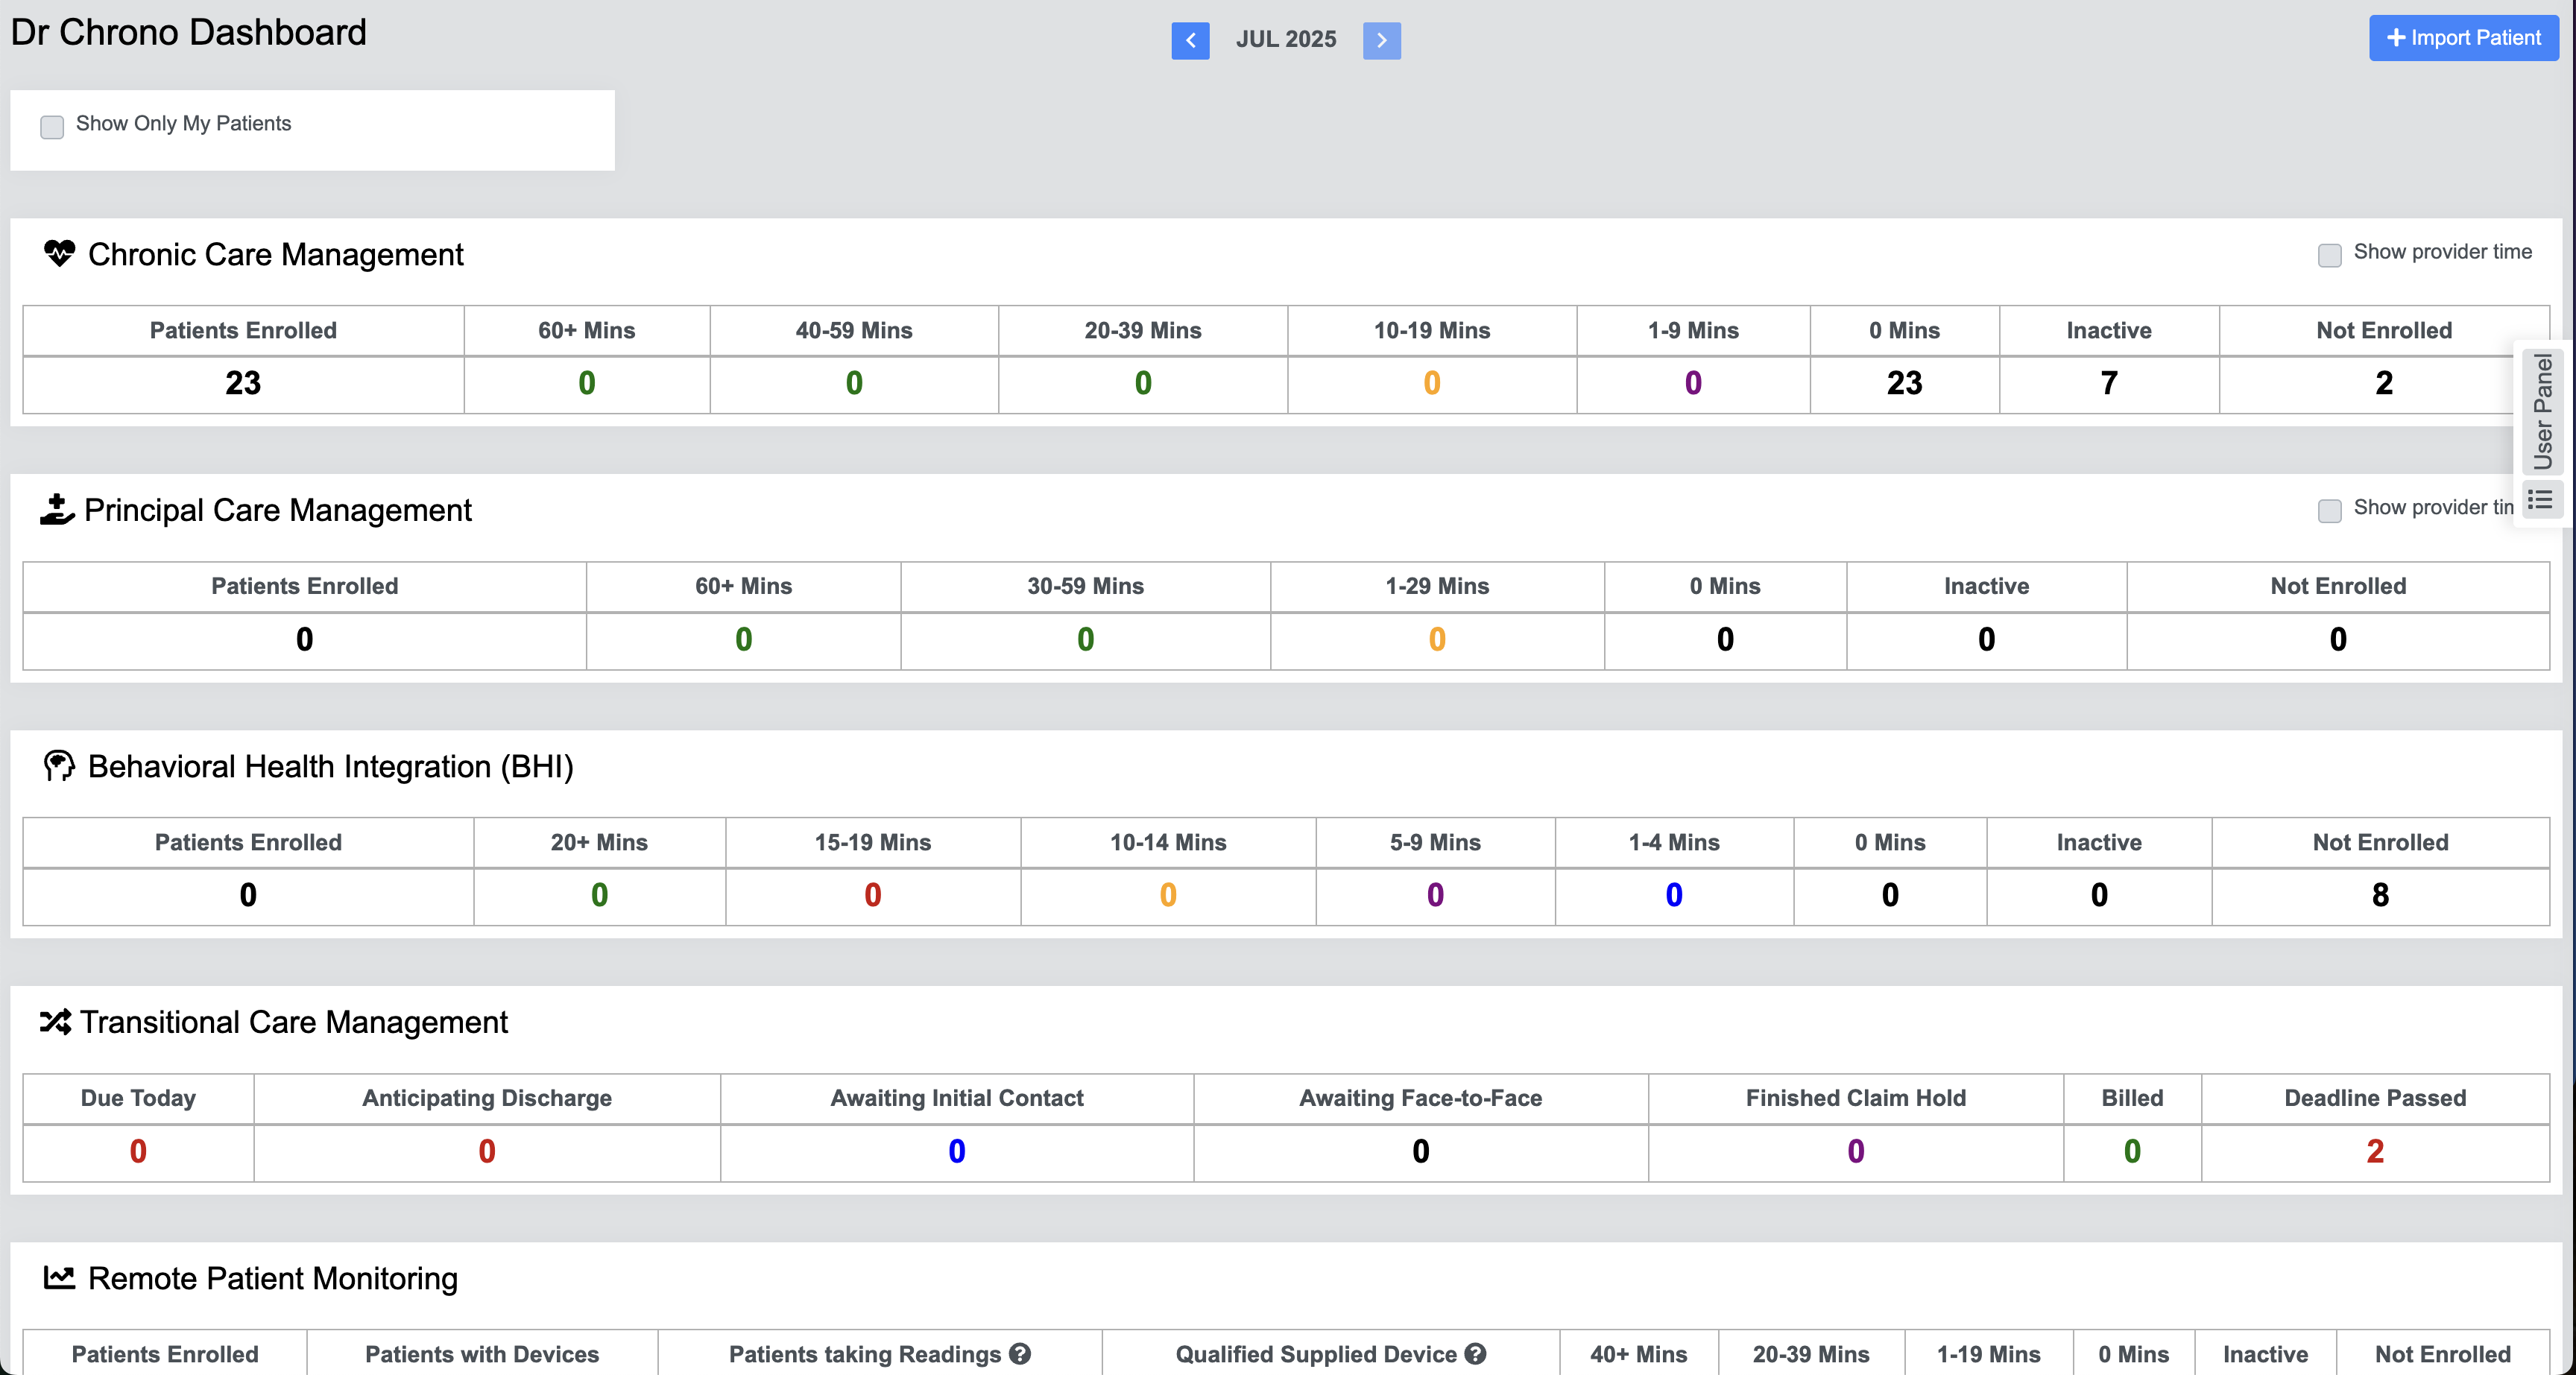This screenshot has width=2576, height=1375.
Task: Advance to next month with right chevron
Action: pos(1381,41)
